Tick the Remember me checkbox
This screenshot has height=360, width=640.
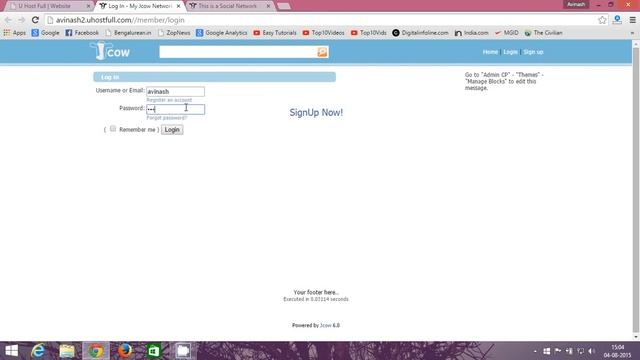coord(113,129)
